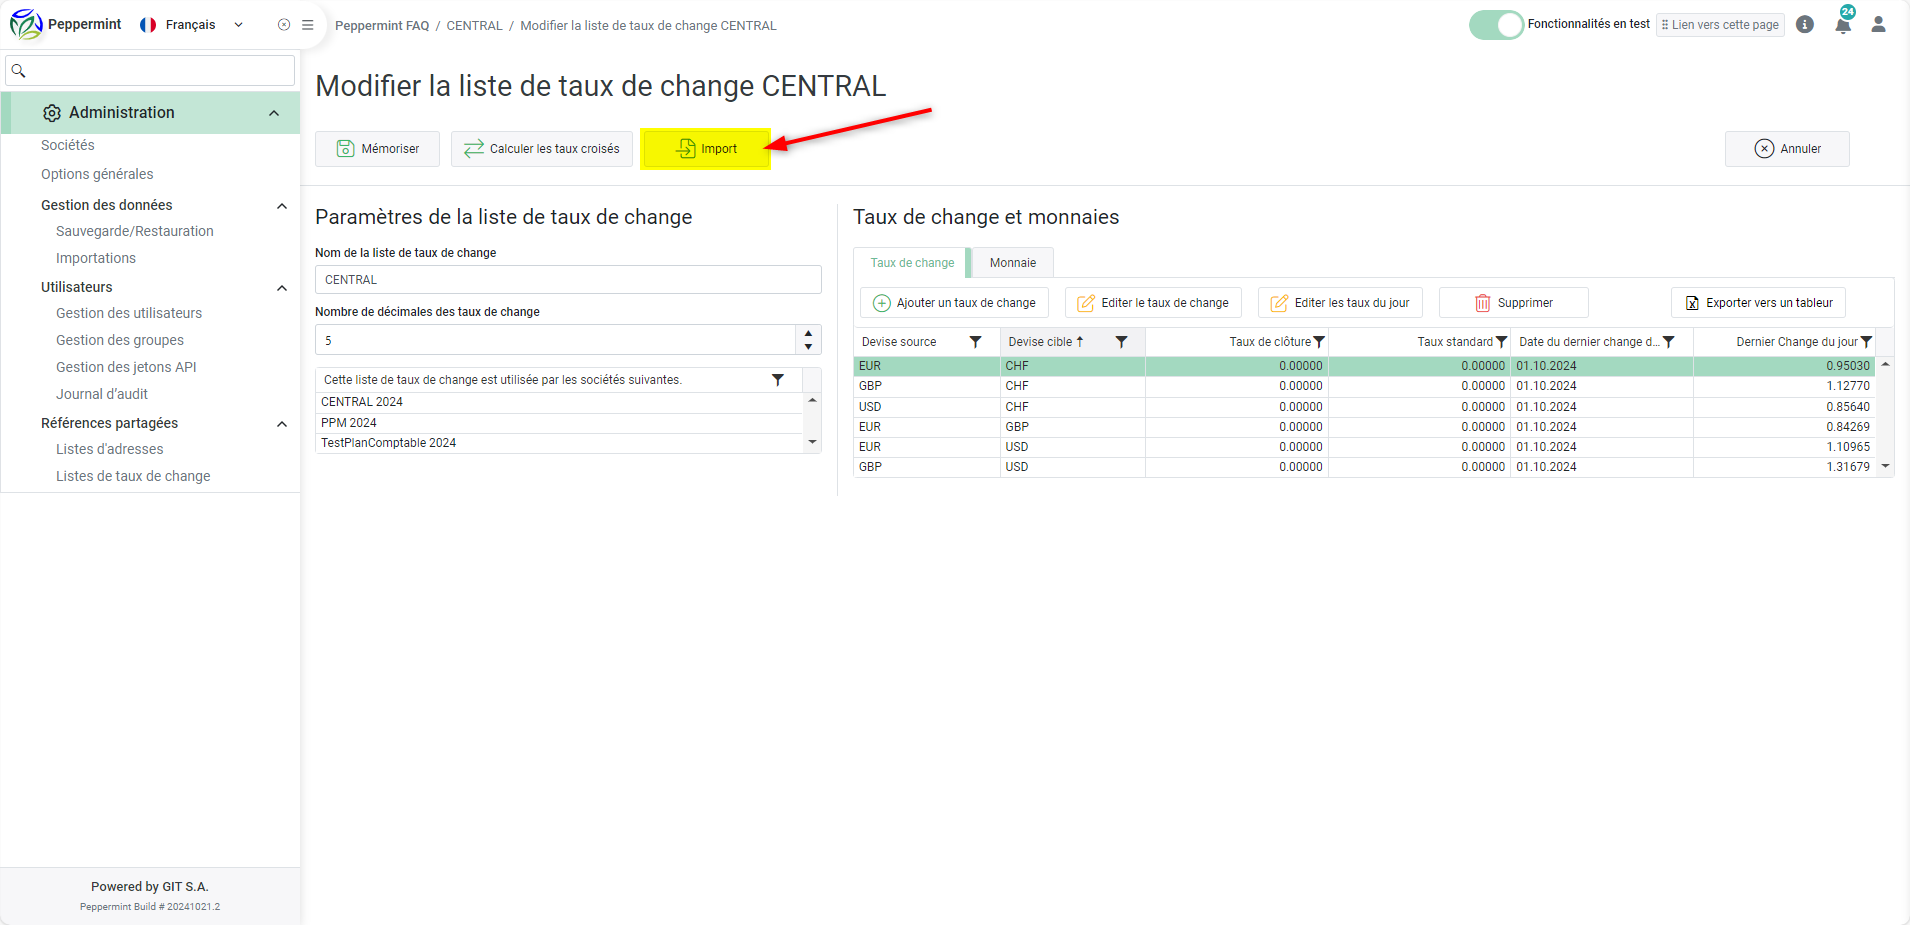Filter the Taux standard column
1910x925 pixels.
click(x=1501, y=342)
